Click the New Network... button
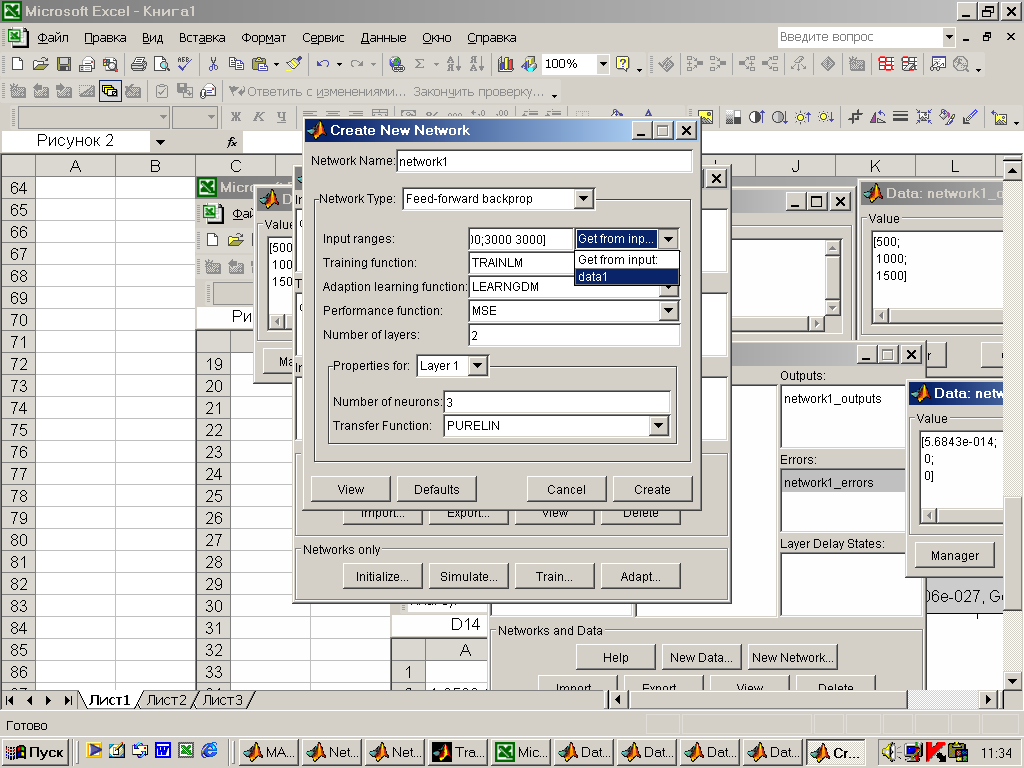Viewport: 1024px width, 768px height. pyautogui.click(x=792, y=658)
